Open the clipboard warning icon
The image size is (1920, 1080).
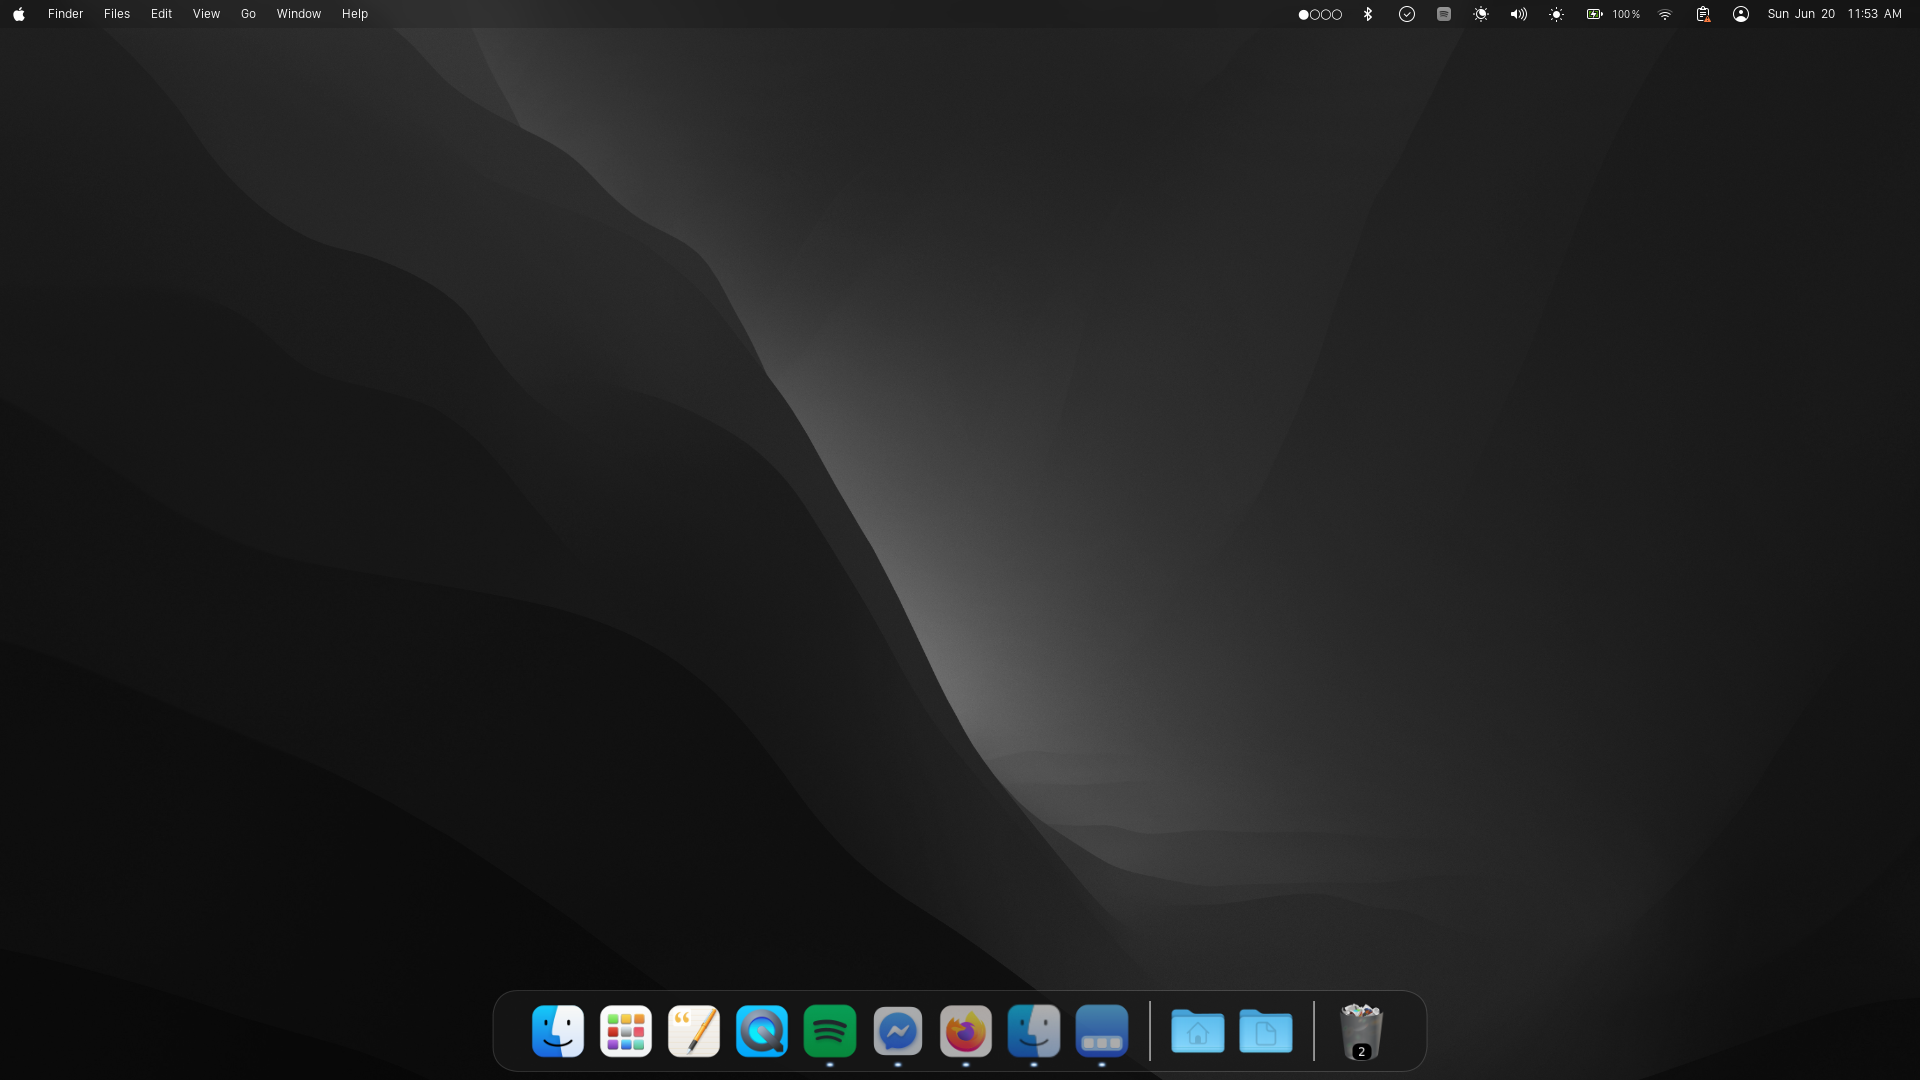(1702, 14)
